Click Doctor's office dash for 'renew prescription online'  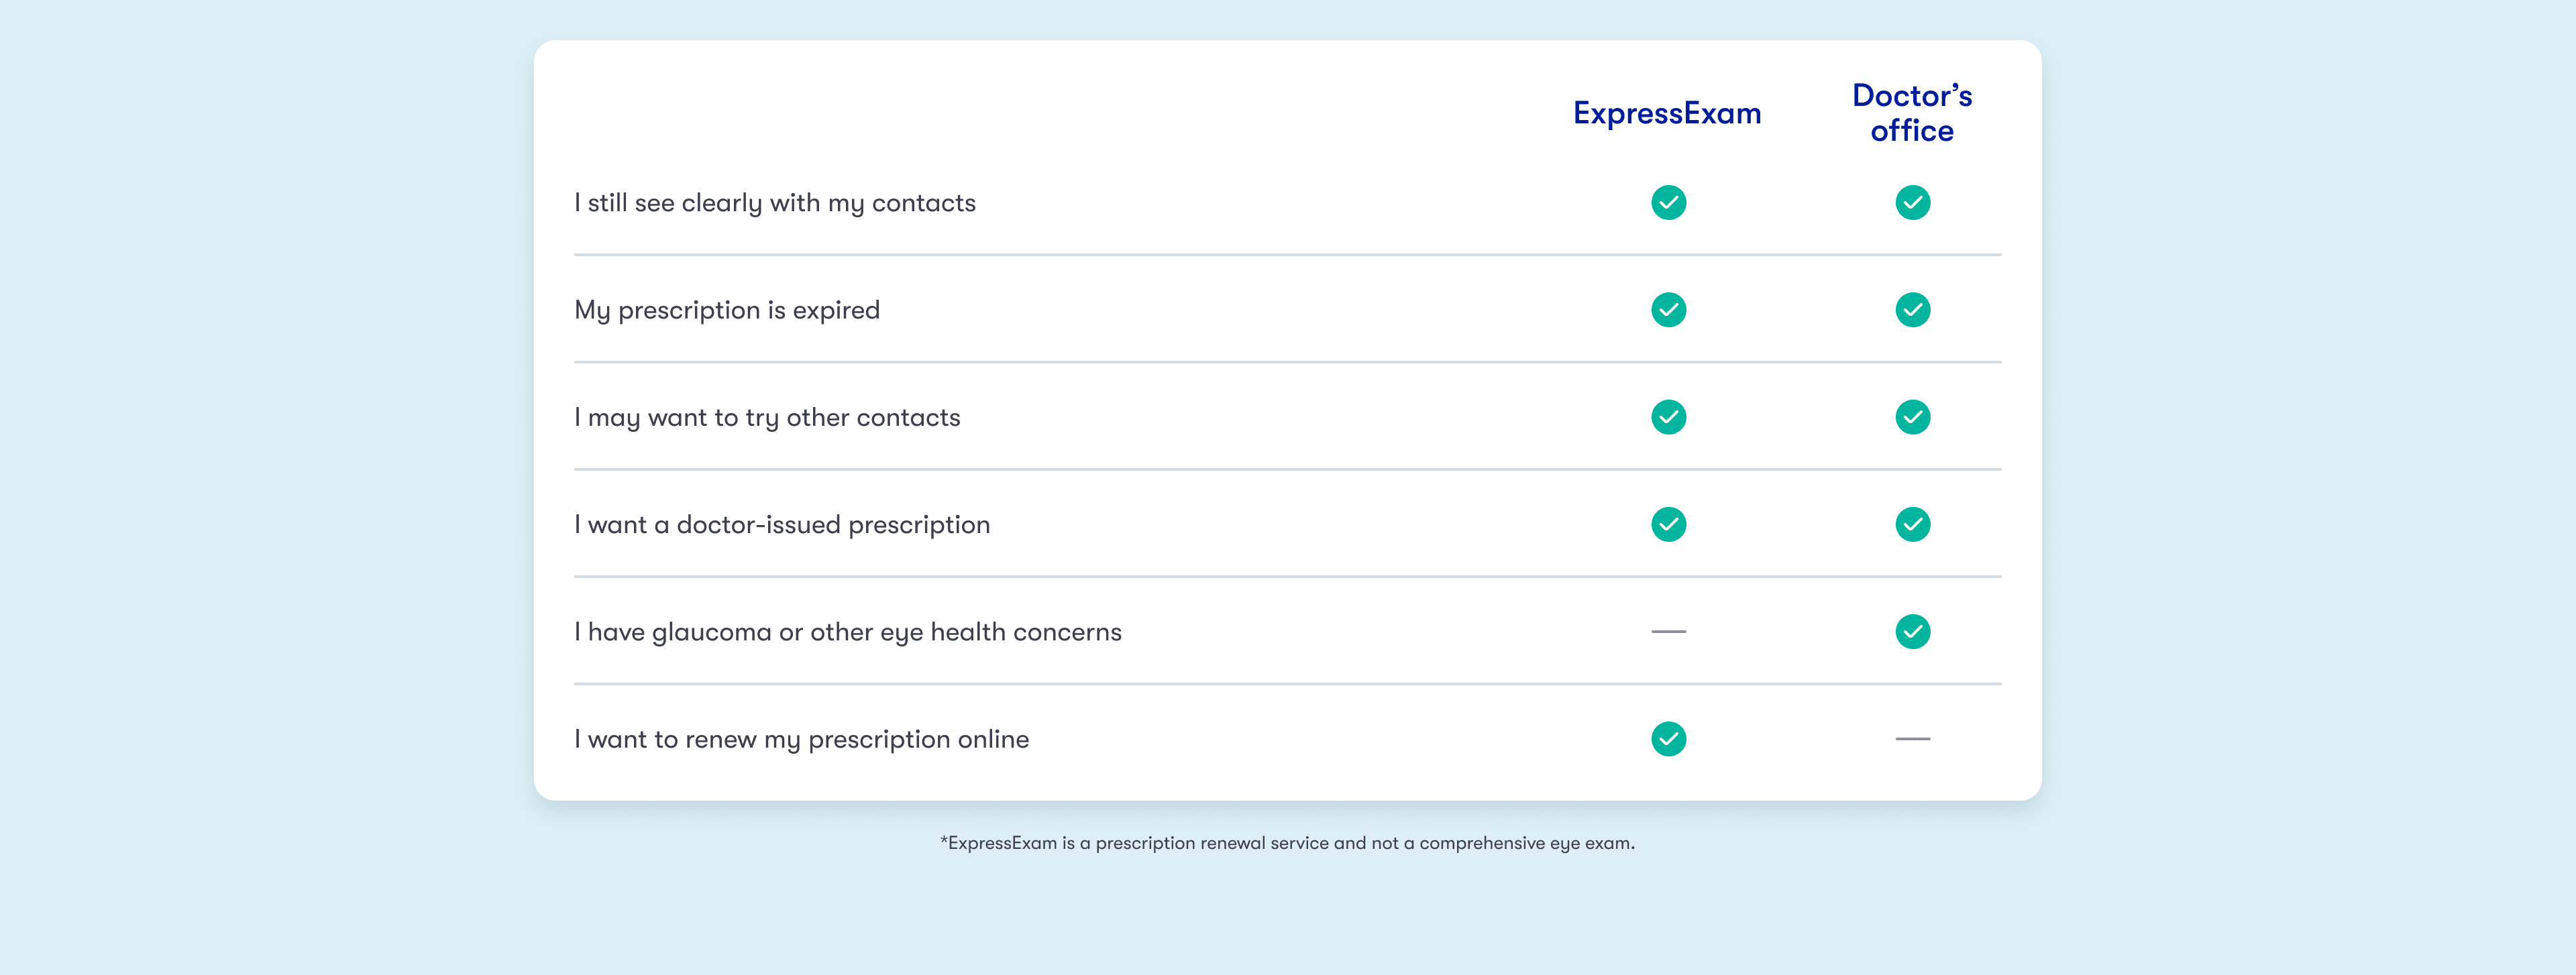[x=1912, y=739]
